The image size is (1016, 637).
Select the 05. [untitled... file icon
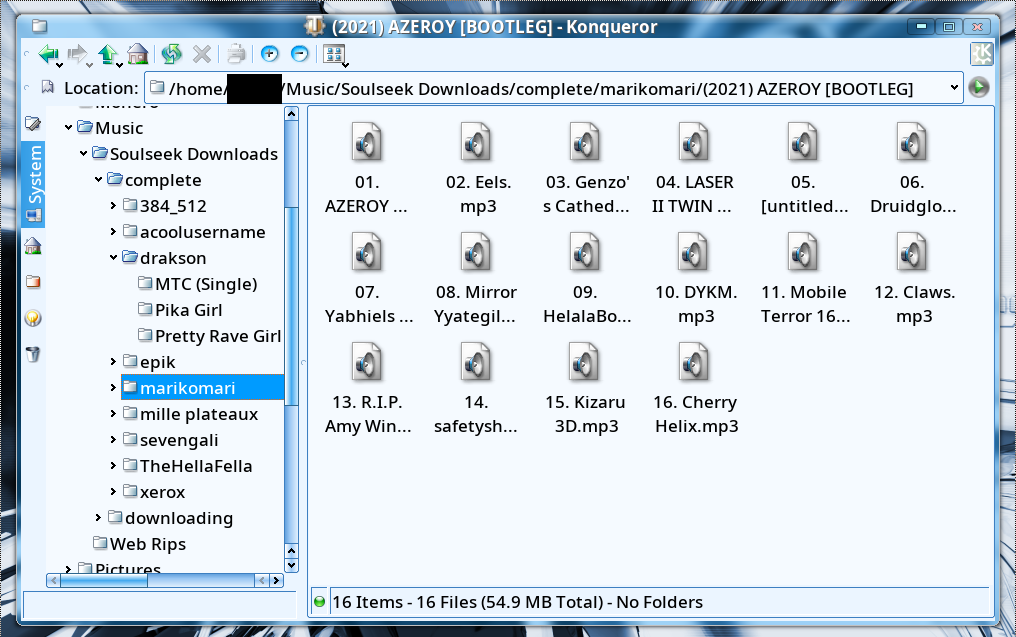point(803,141)
